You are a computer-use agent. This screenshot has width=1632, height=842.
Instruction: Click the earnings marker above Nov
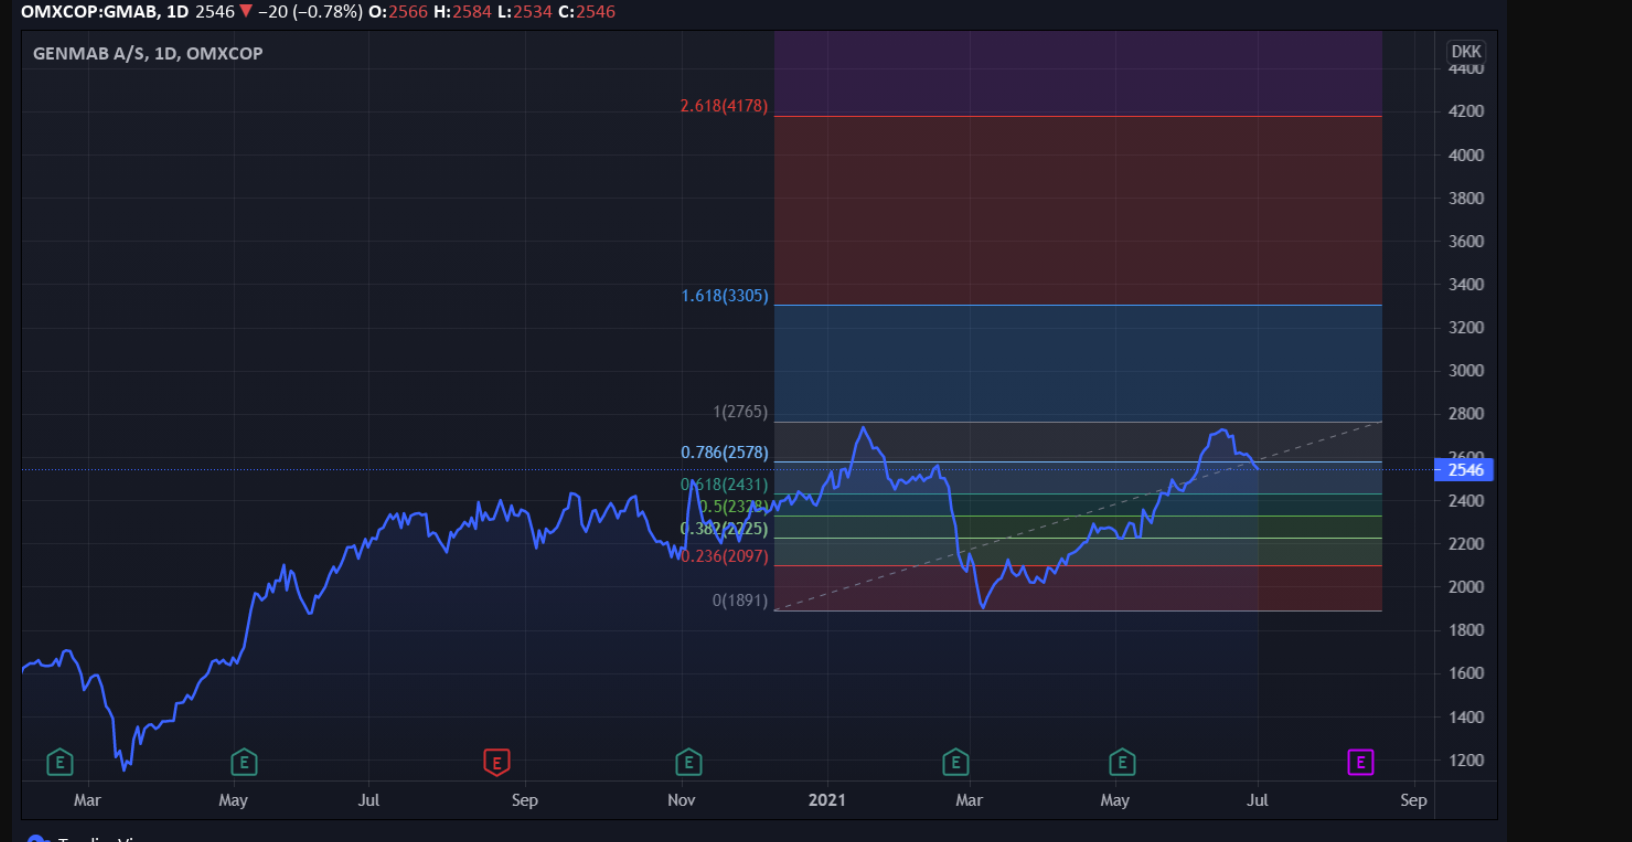(688, 763)
